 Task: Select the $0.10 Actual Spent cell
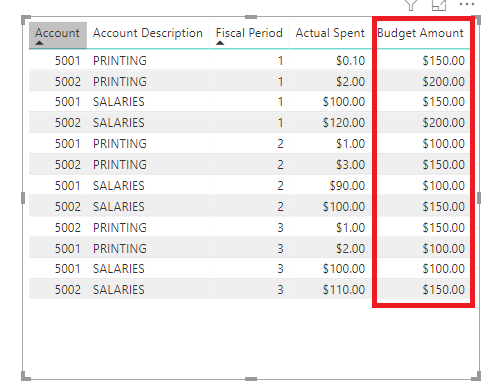(x=350, y=61)
